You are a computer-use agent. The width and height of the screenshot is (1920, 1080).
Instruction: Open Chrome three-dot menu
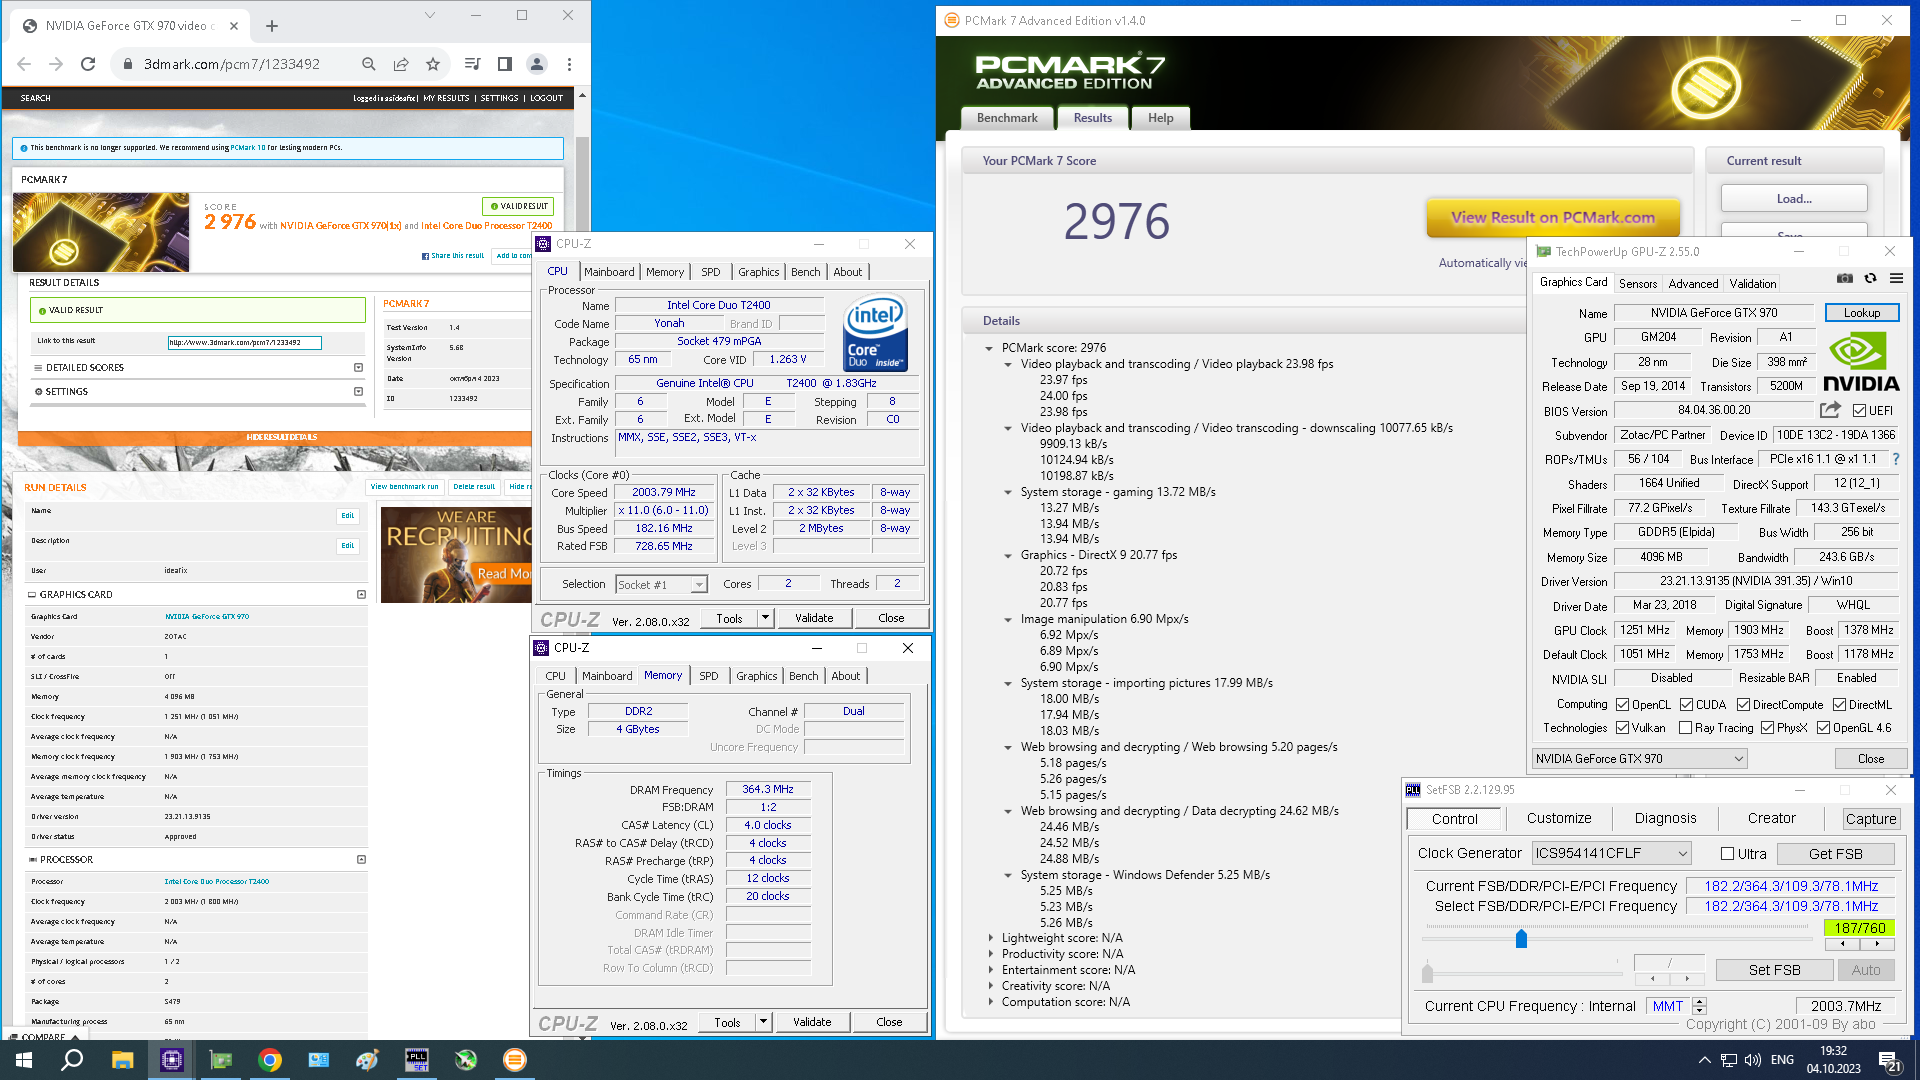click(x=569, y=64)
